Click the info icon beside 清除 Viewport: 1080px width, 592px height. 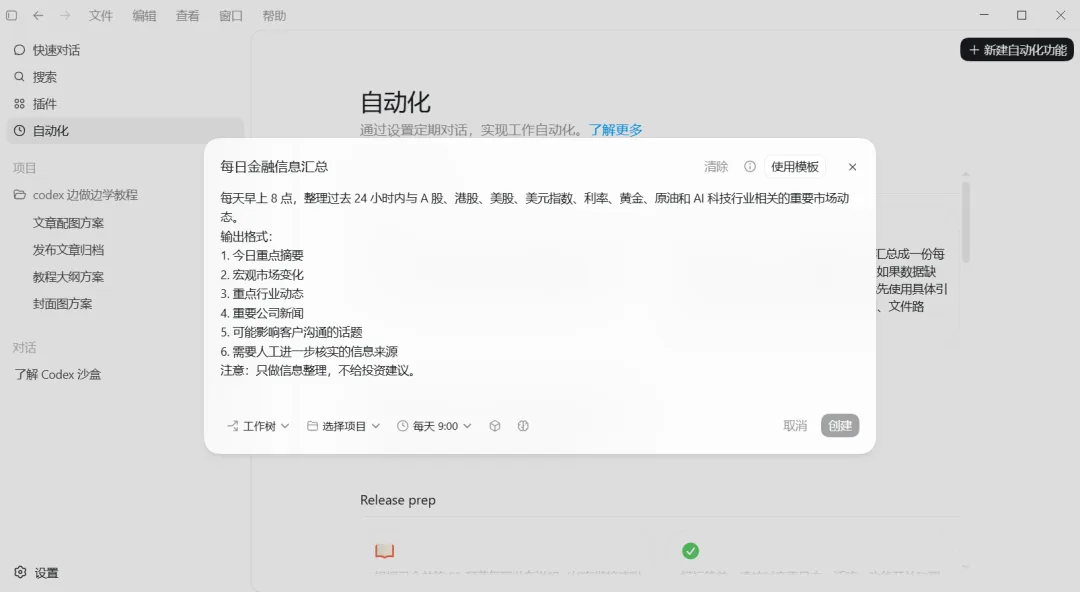750,166
